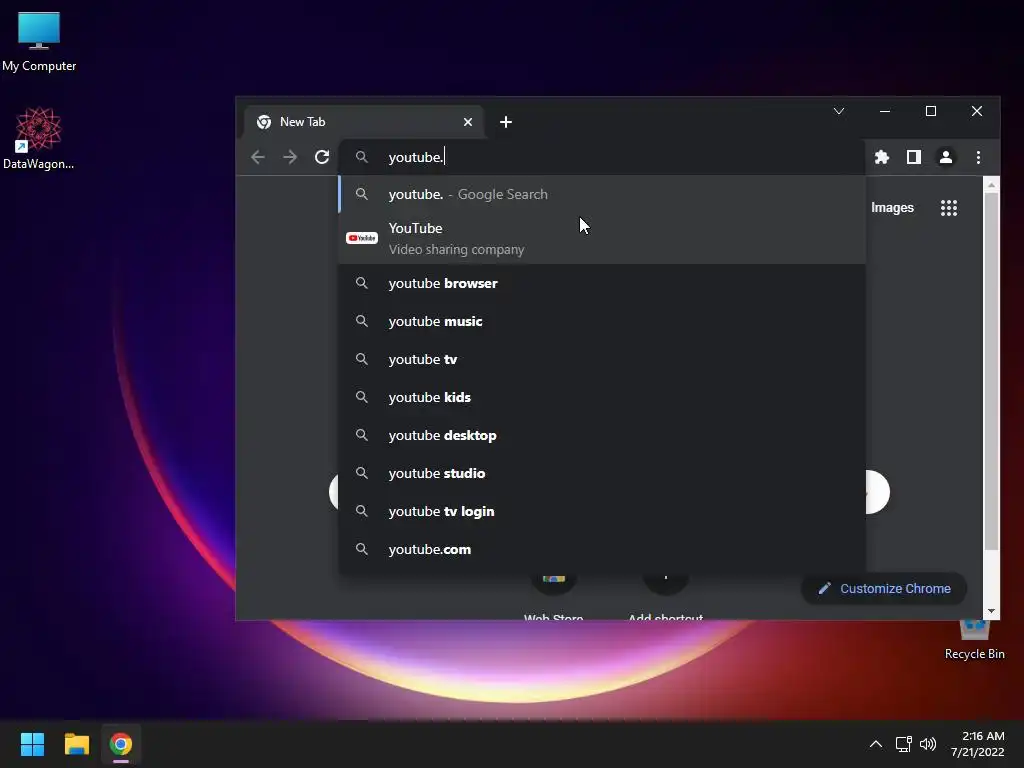The height and width of the screenshot is (768, 1024).
Task: Choose 'youtube music' suggestion
Action: [x=602, y=321]
